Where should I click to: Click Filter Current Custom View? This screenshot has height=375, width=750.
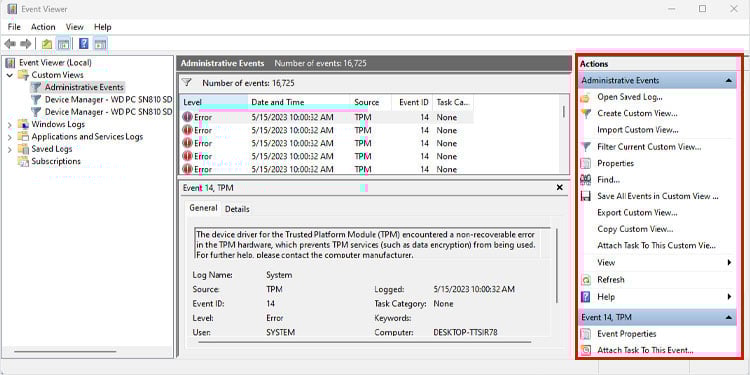tap(649, 147)
